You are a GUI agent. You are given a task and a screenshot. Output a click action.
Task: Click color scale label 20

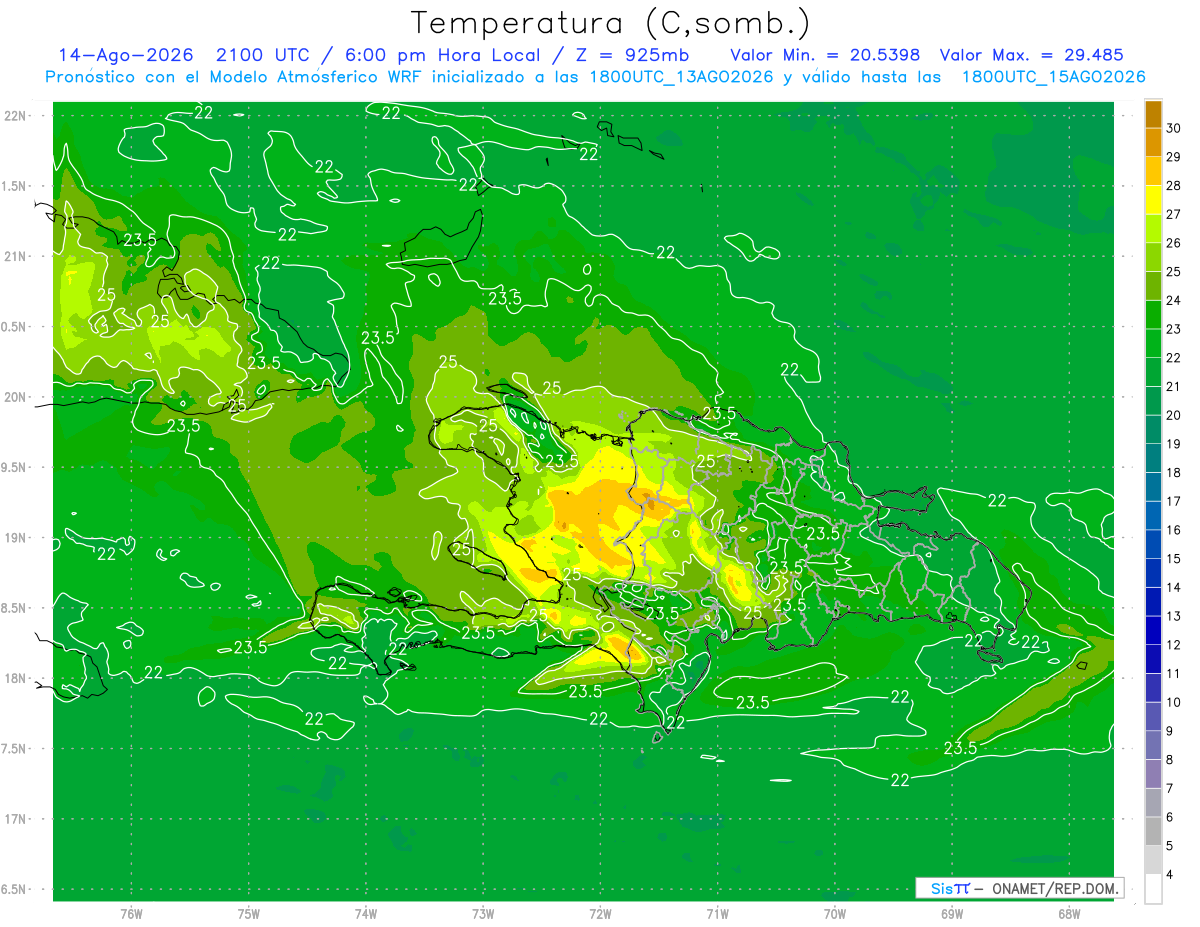pyautogui.click(x=1173, y=415)
